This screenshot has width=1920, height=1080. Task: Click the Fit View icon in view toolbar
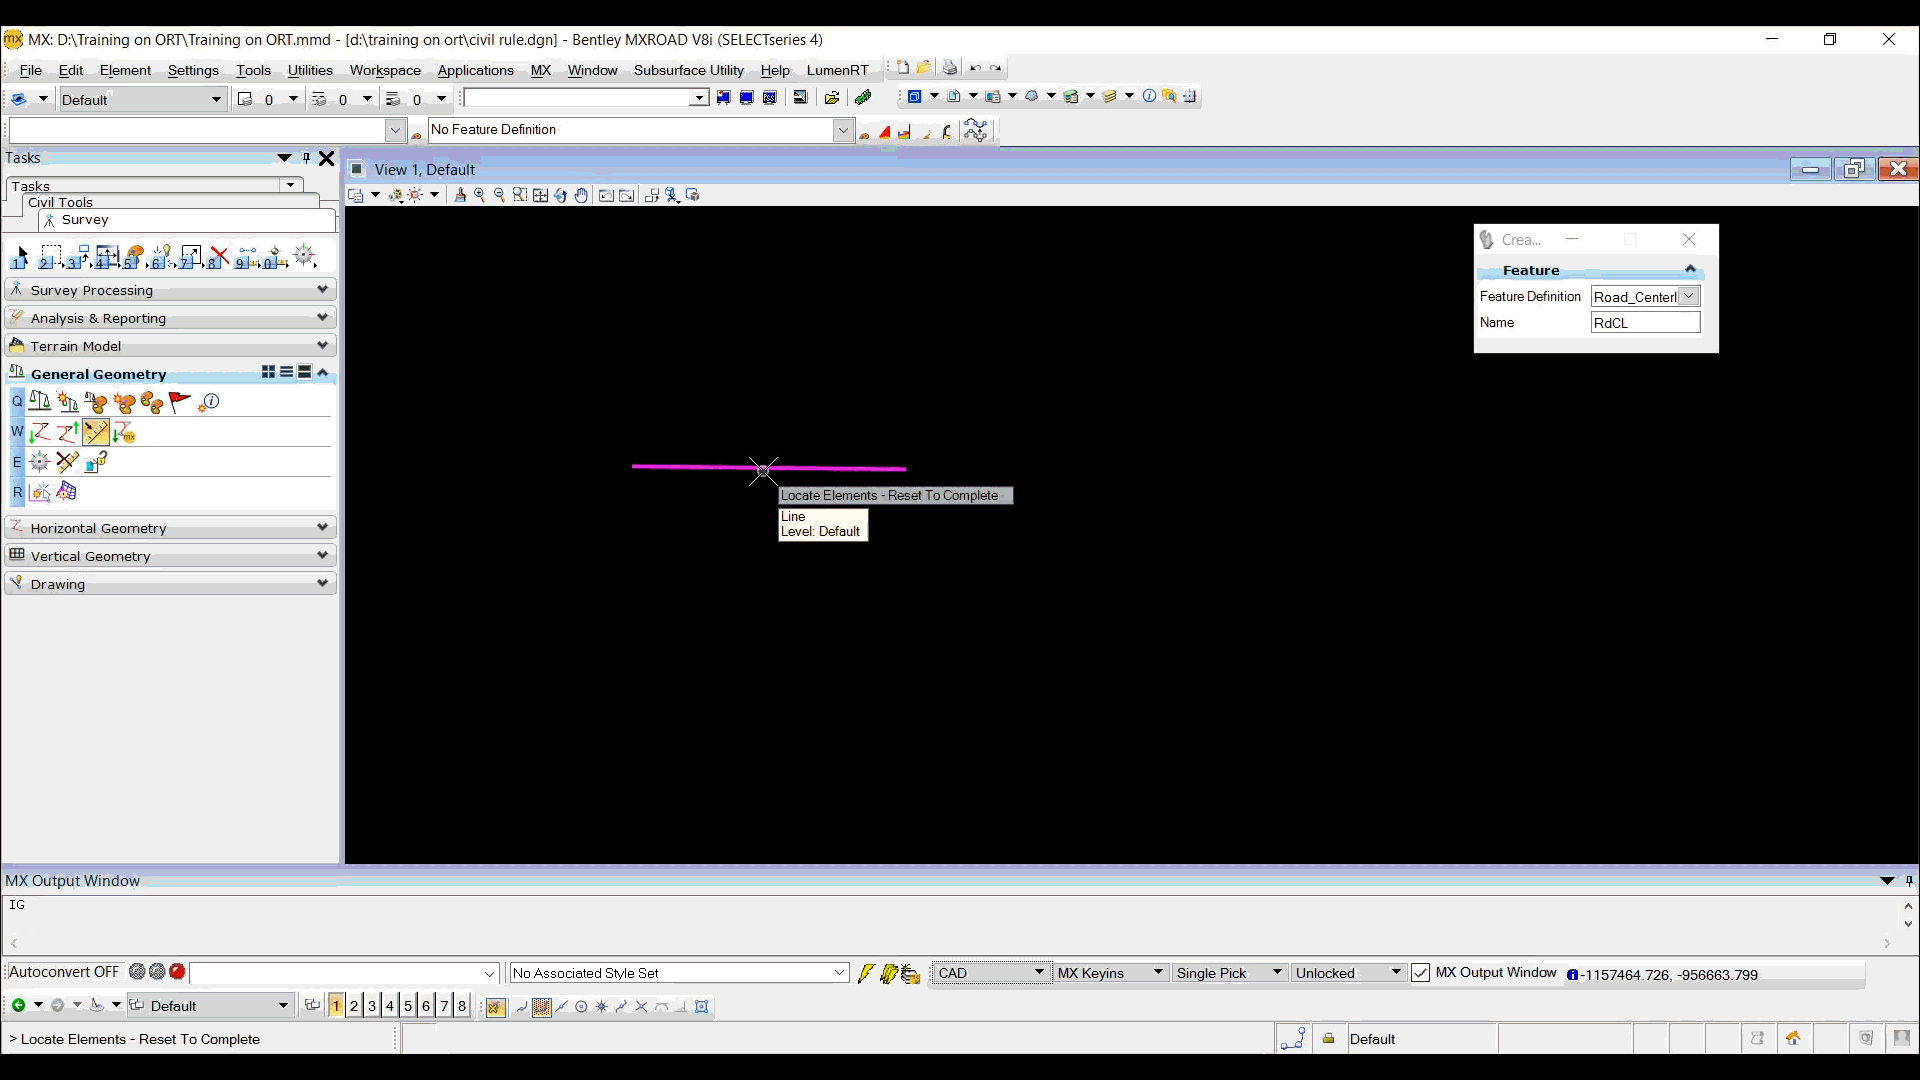tap(541, 196)
